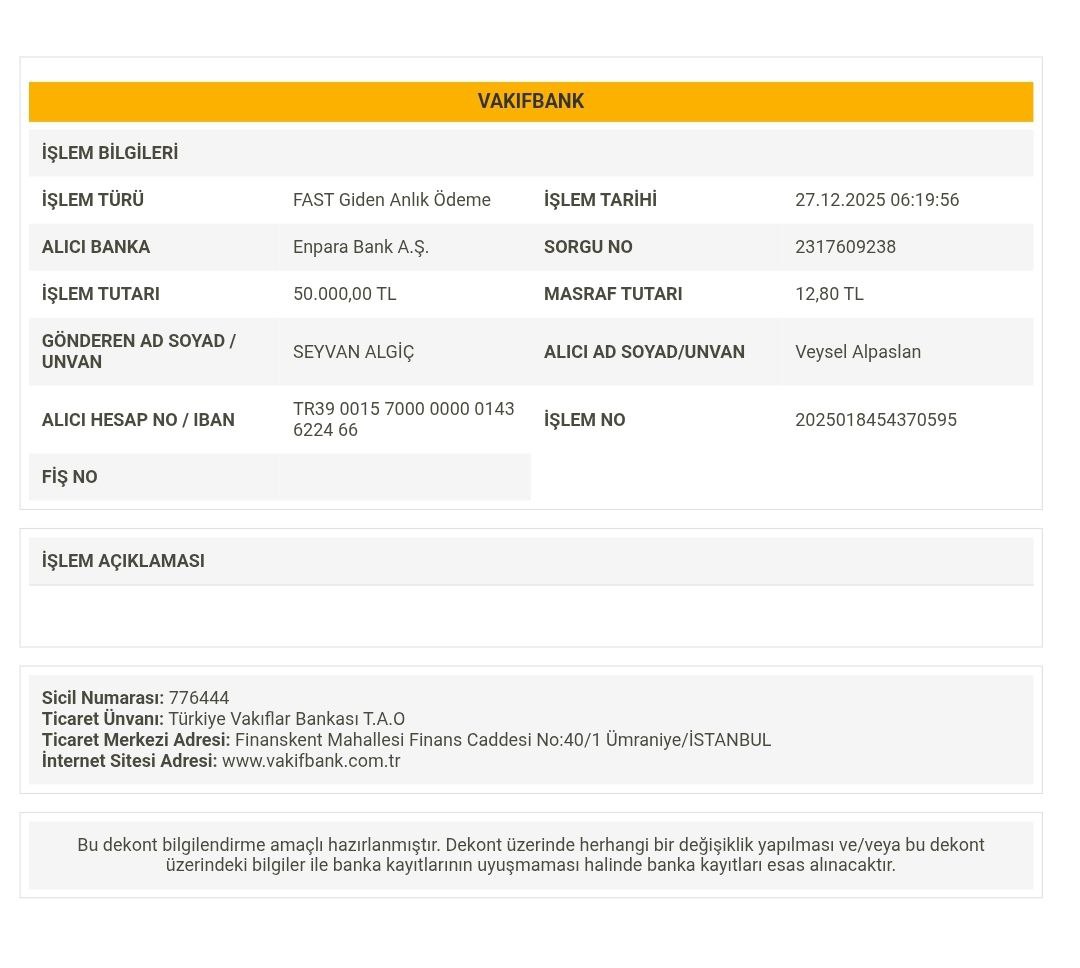Select the Ticaret Ünvanı Türkiye Vakıflar Bankası line
Viewport: 1080px width, 968px height.
pos(223,719)
